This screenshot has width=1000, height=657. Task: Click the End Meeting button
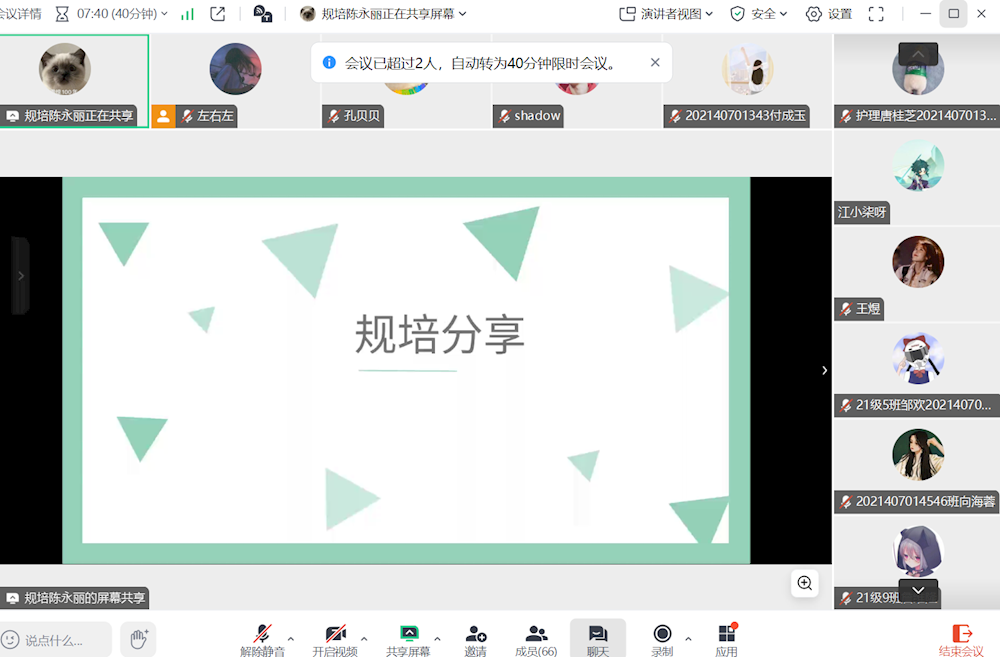[961, 640]
